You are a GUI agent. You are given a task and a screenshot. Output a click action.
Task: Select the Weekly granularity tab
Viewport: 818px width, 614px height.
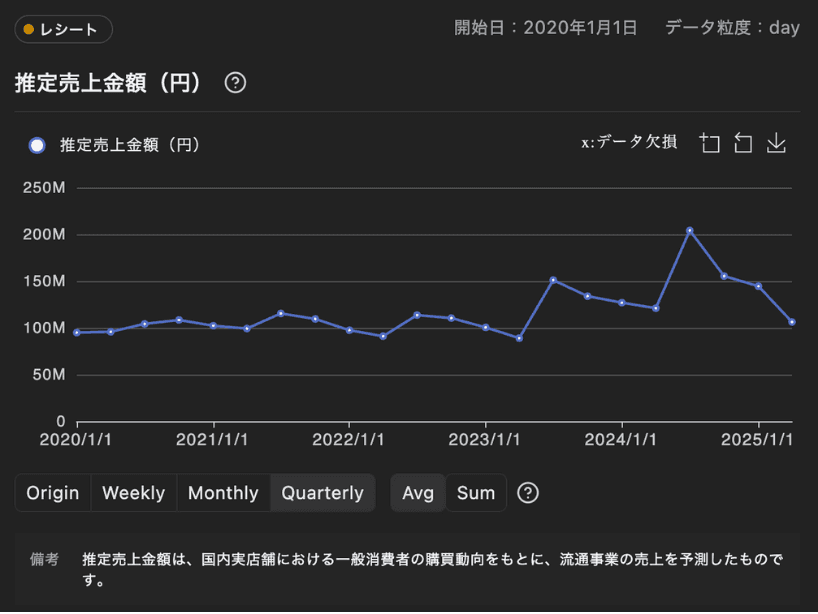pyautogui.click(x=133, y=493)
